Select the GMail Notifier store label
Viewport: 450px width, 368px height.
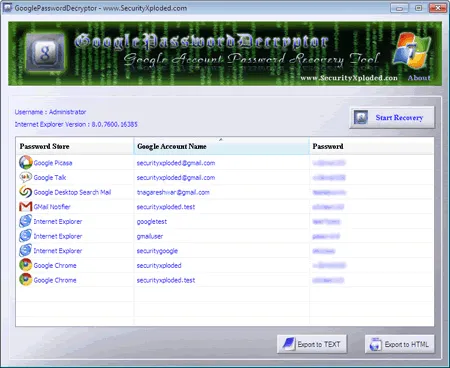click(x=52, y=207)
